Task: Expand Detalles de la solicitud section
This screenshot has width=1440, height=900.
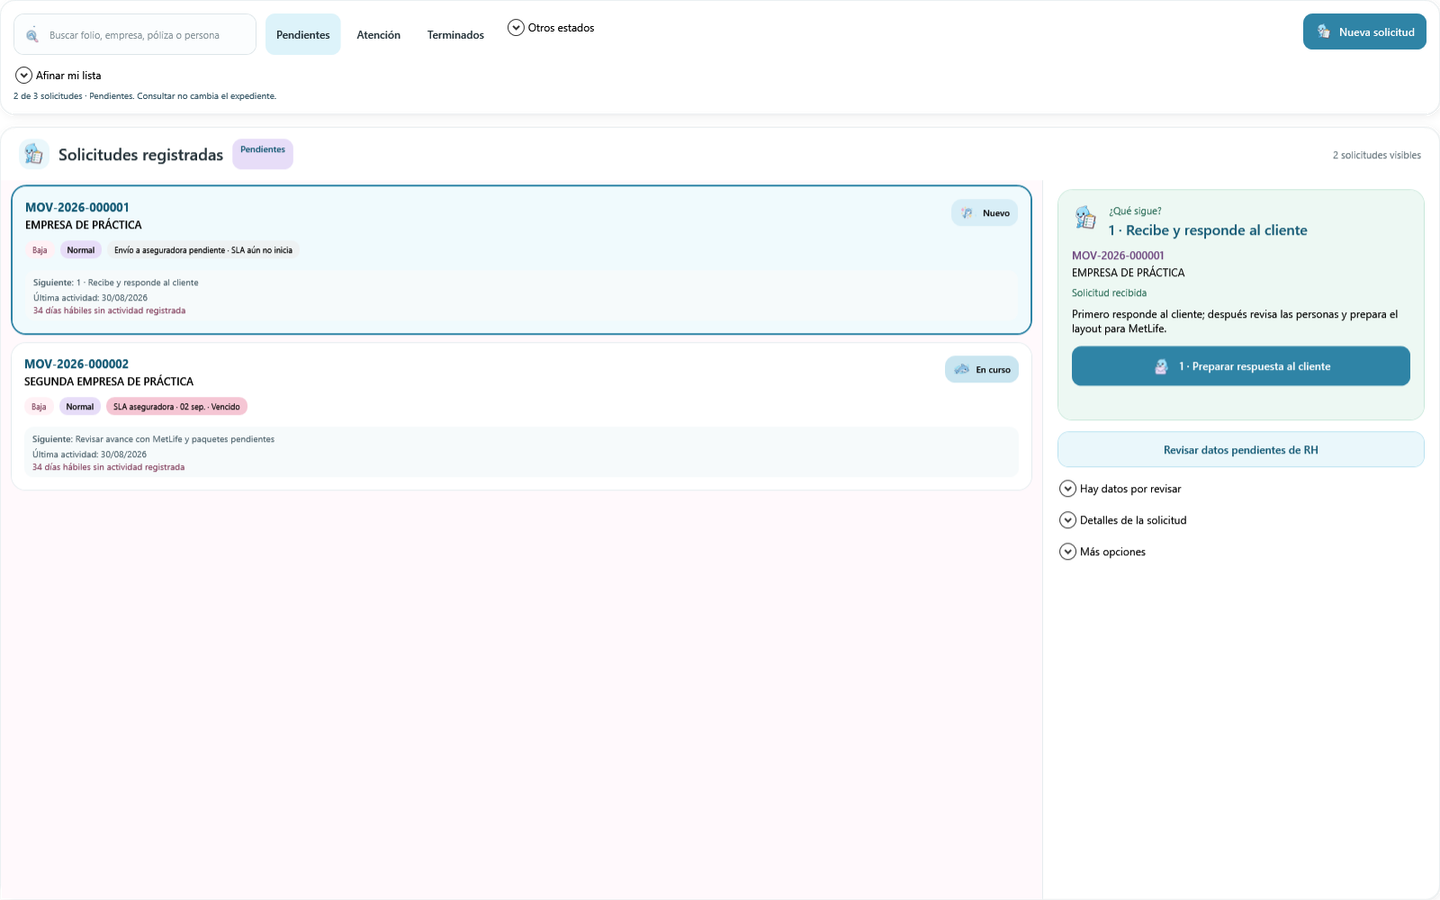Action: tap(1123, 520)
